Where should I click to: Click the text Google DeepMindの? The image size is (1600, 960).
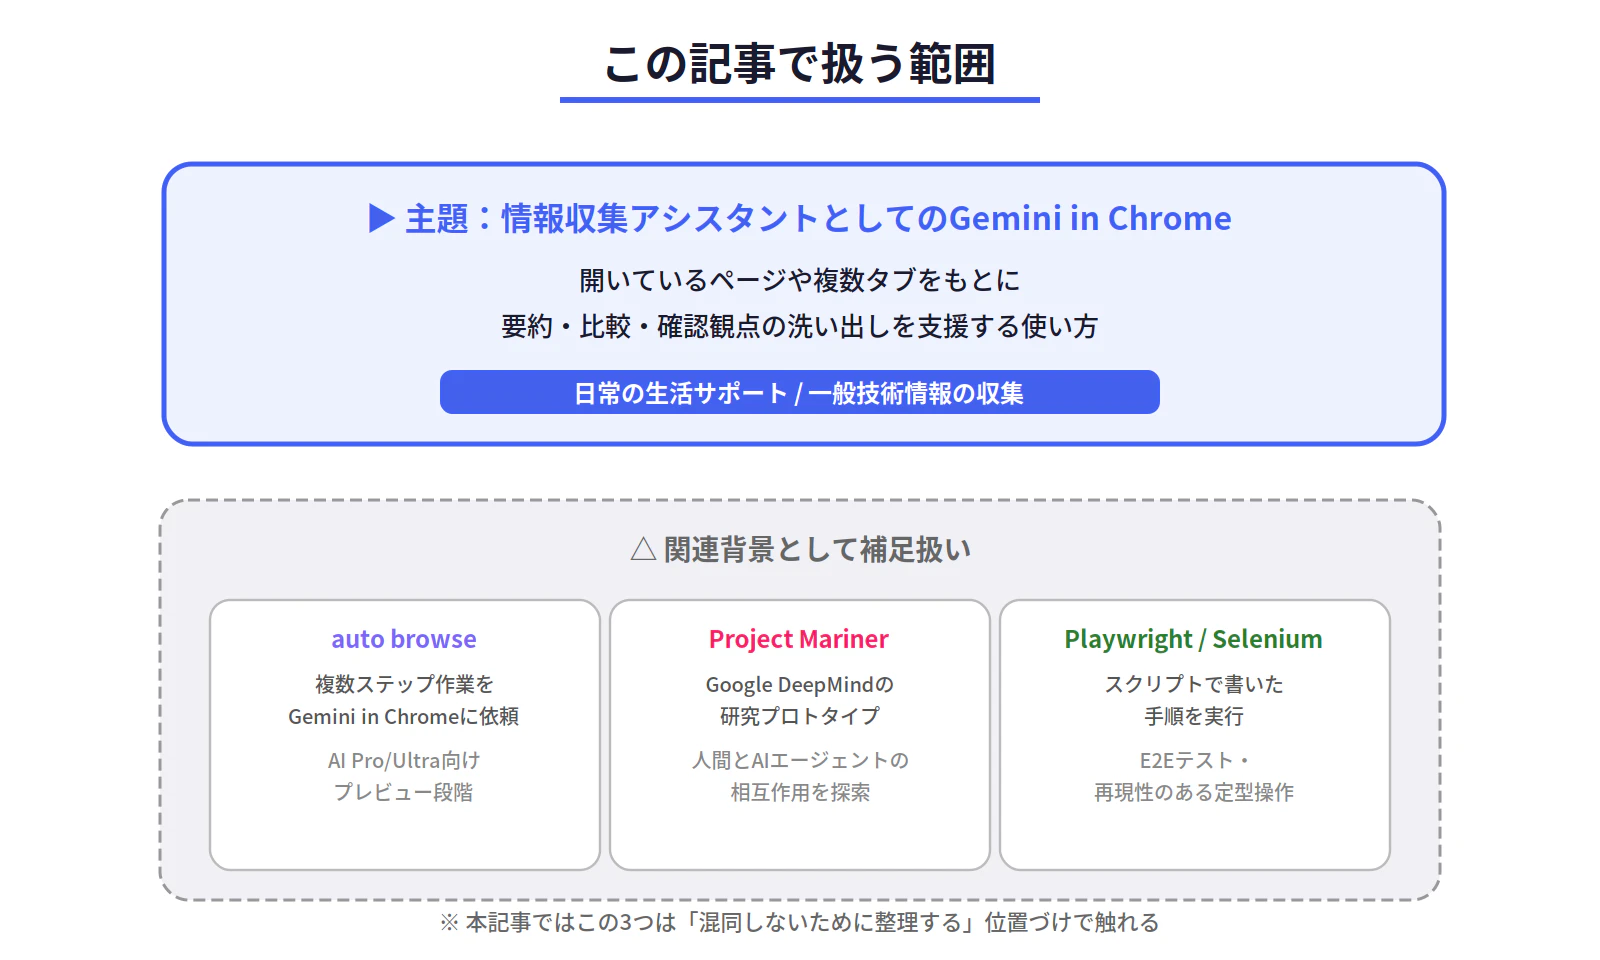coord(800,684)
